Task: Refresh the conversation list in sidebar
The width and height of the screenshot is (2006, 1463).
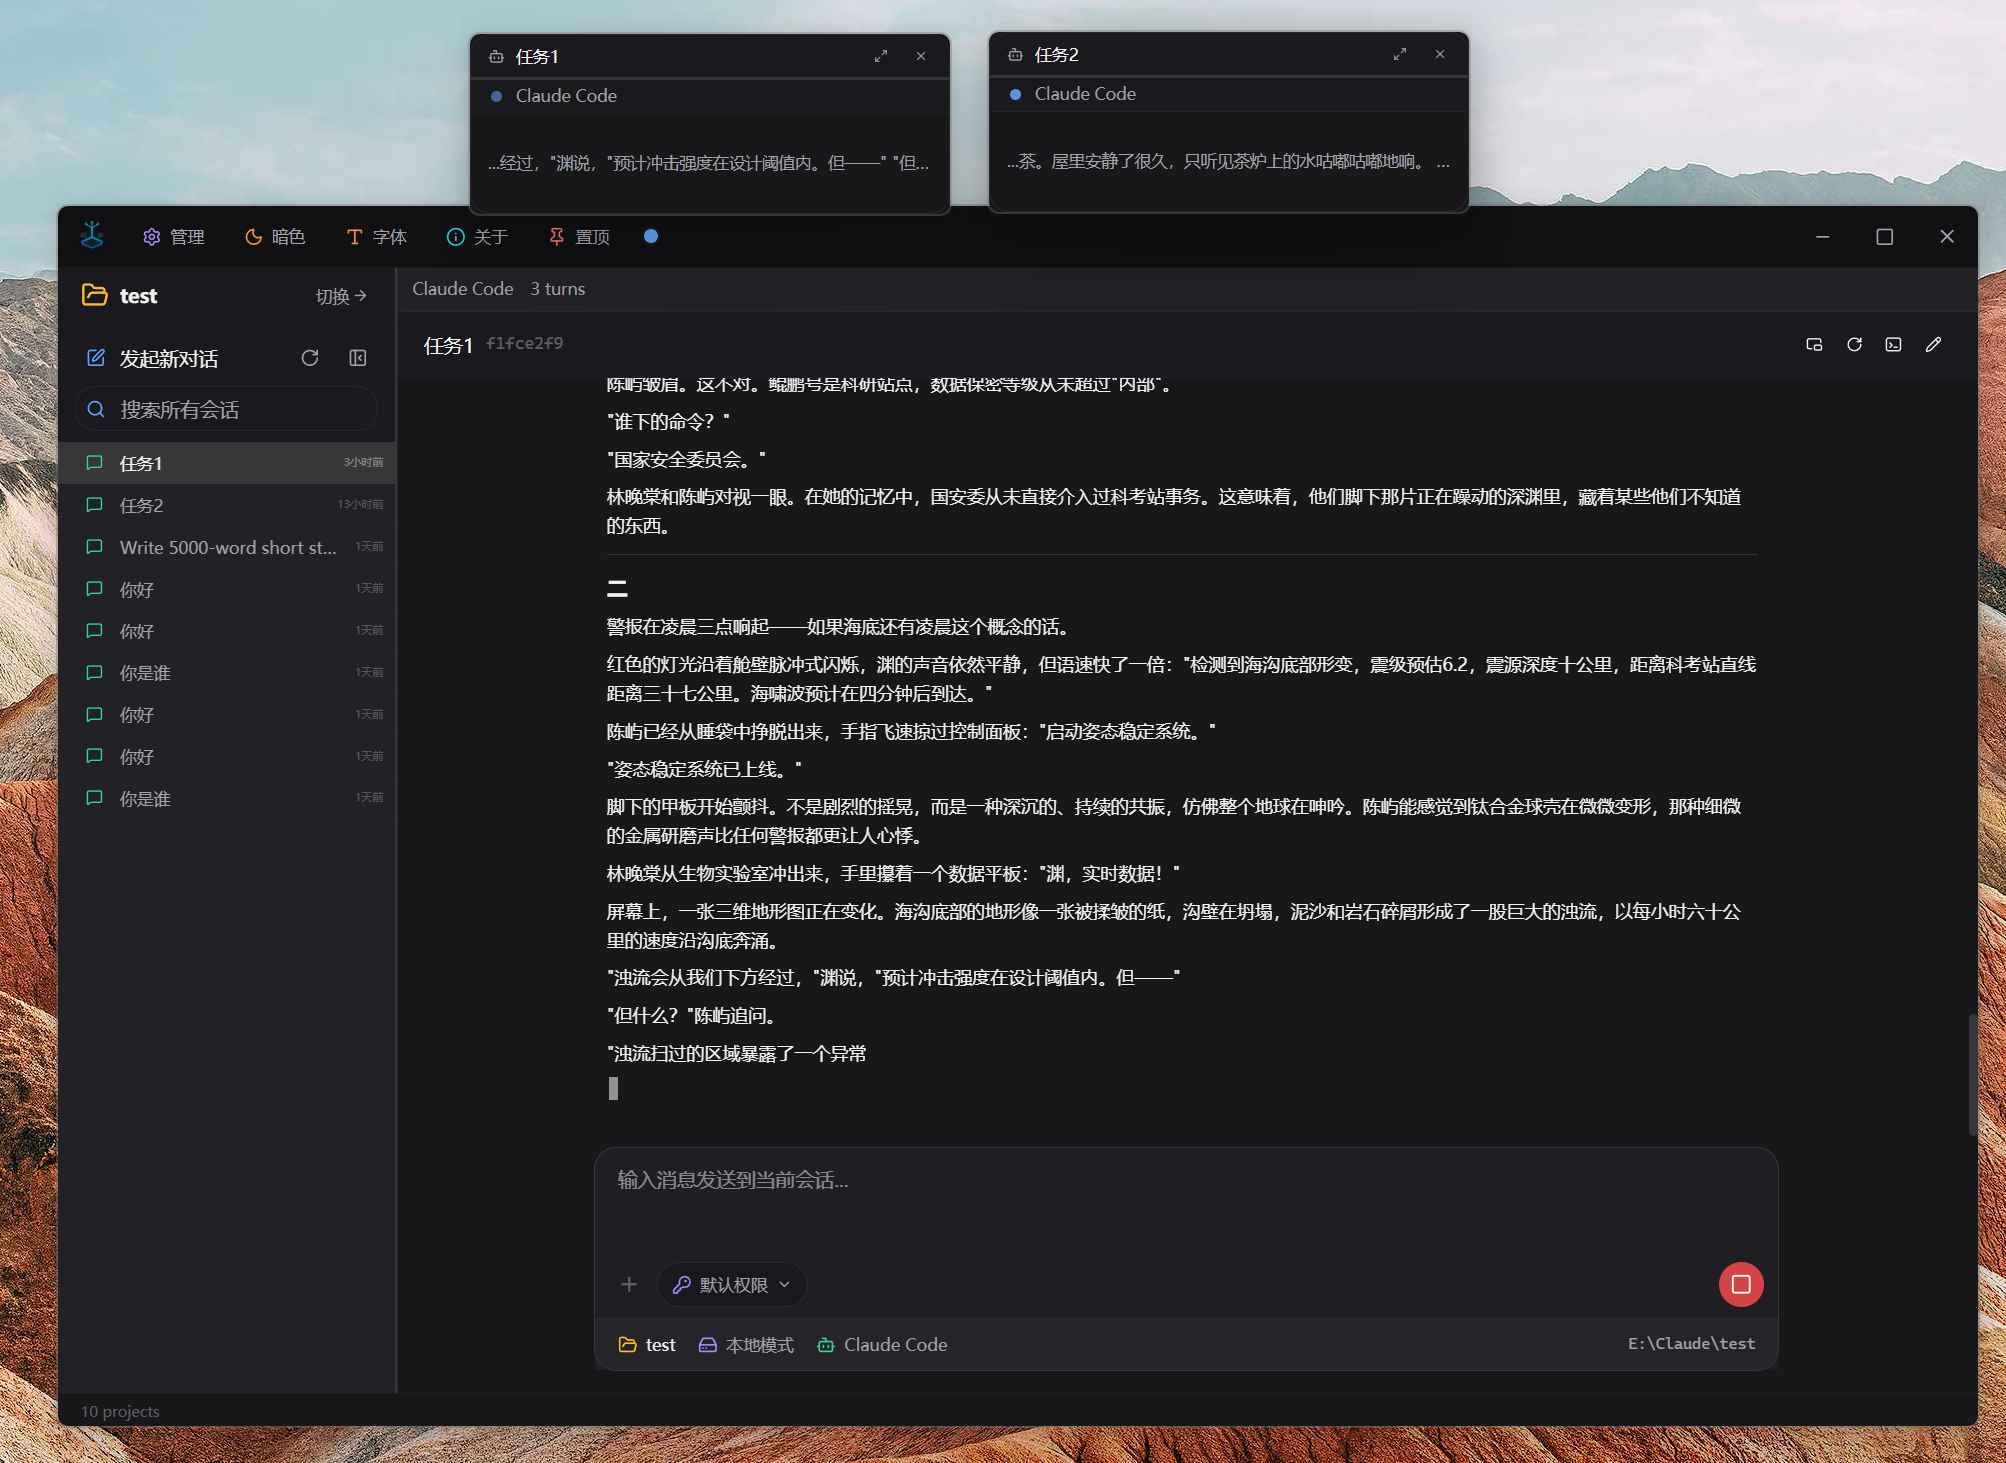Action: click(x=310, y=358)
